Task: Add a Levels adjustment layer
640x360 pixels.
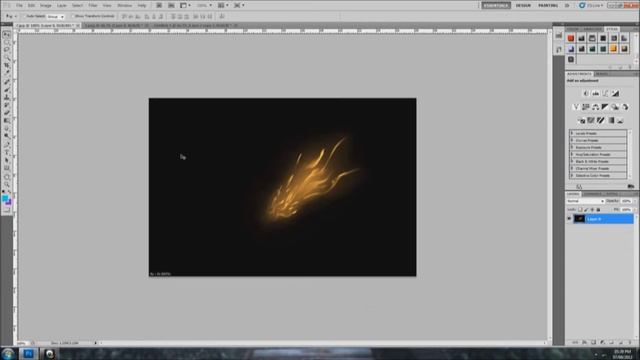Action: tap(596, 93)
